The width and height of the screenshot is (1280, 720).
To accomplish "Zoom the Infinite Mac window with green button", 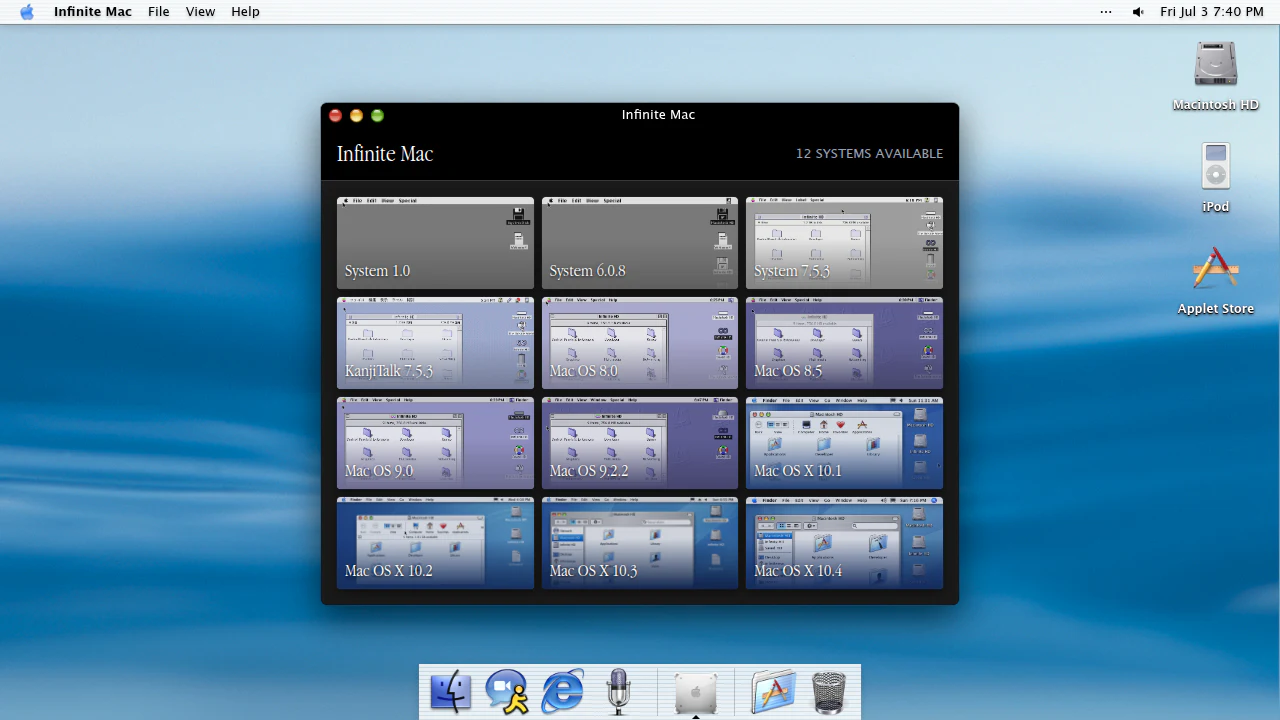I will coord(377,116).
